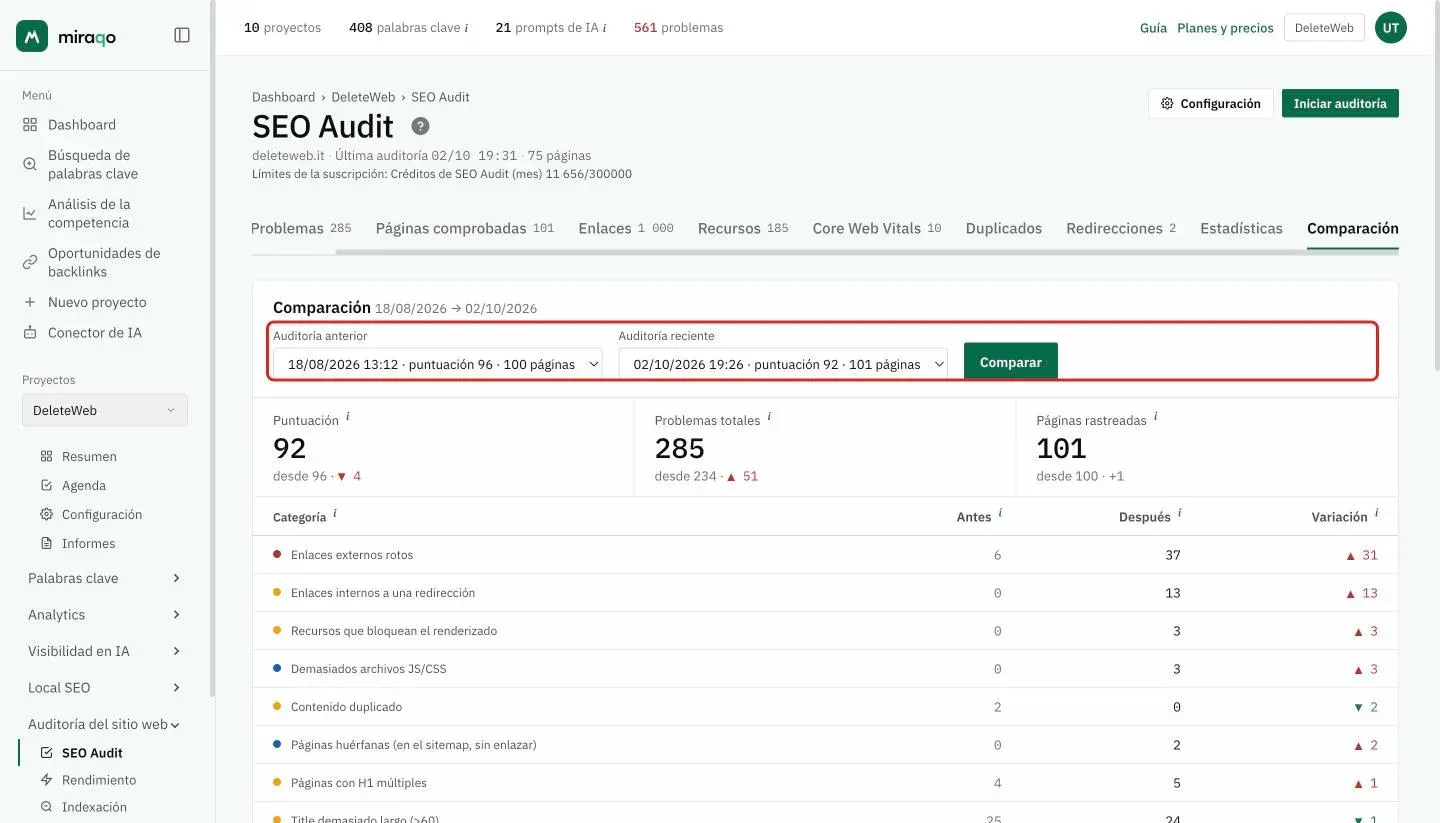
Task: Click the DeleteWeb breadcrumb link
Action: click(x=363, y=97)
